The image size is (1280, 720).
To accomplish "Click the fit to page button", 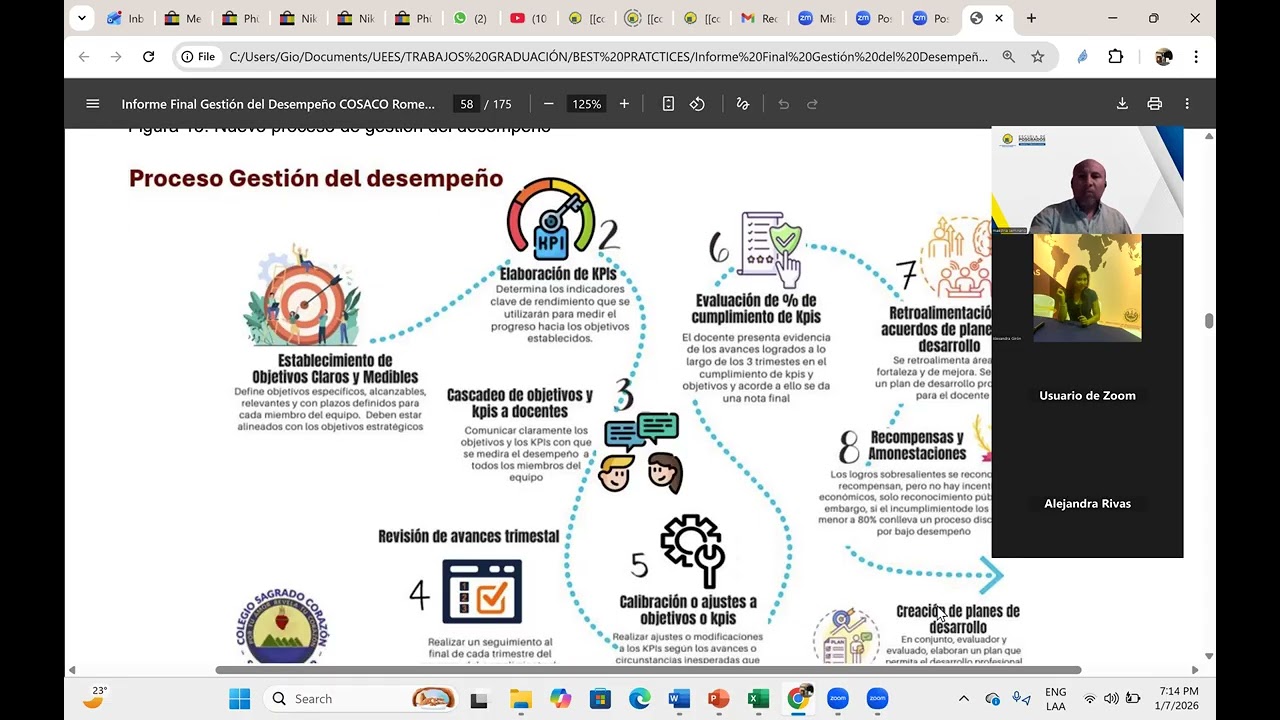I will pos(668,104).
